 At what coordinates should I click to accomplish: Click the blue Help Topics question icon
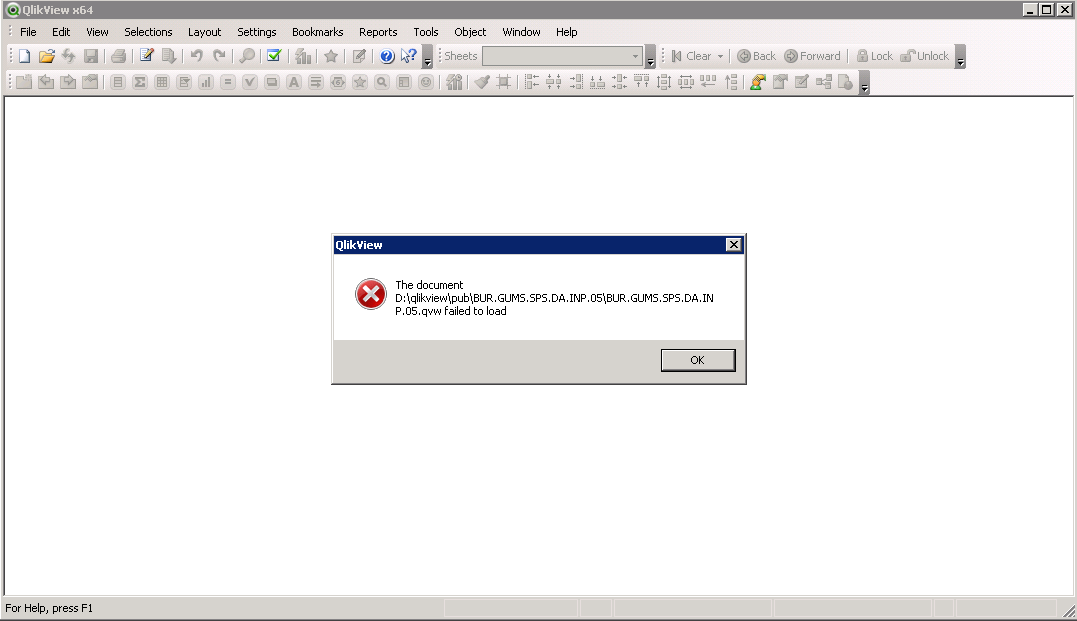point(387,56)
